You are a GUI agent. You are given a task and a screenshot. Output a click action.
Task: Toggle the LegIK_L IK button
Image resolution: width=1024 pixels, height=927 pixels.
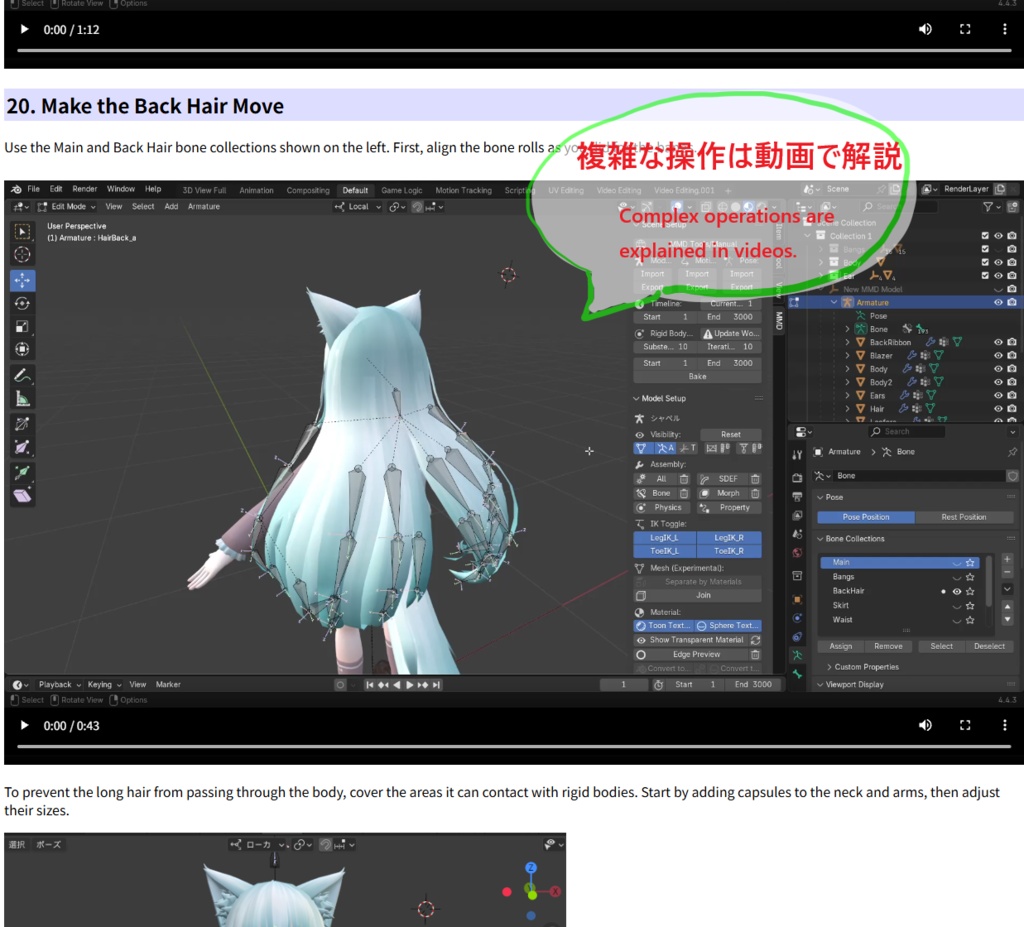664,538
